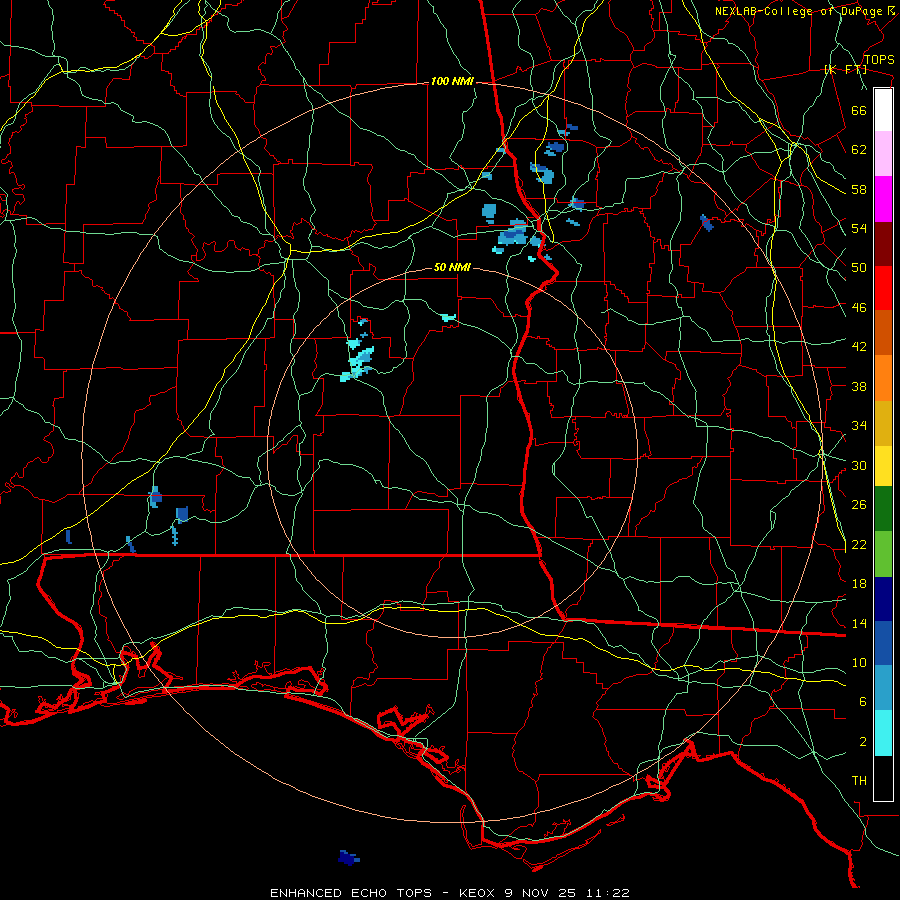
Task: Click the 50 value on the scale
Action: point(859,268)
